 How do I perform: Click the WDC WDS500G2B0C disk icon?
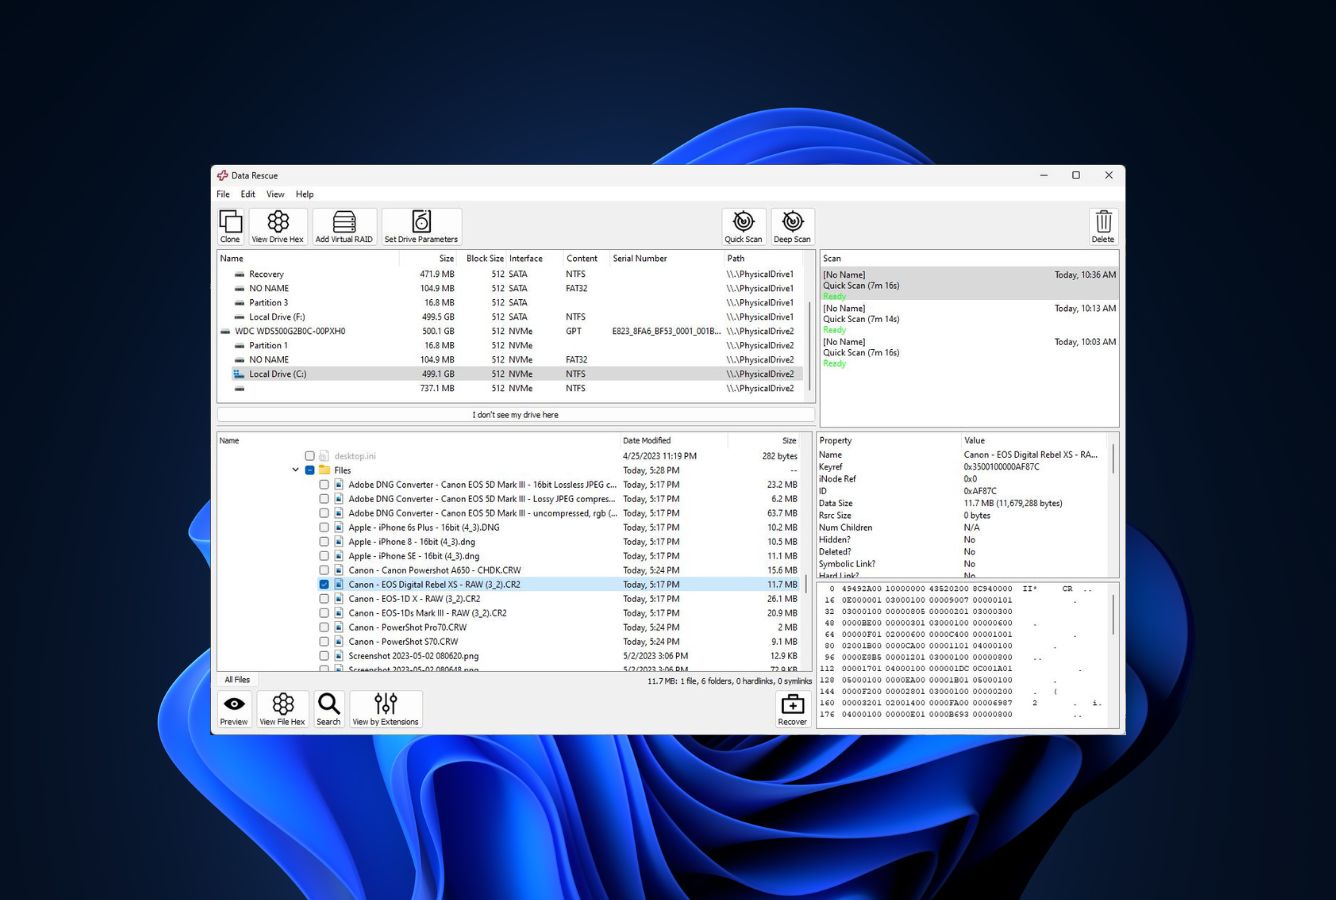(x=225, y=331)
